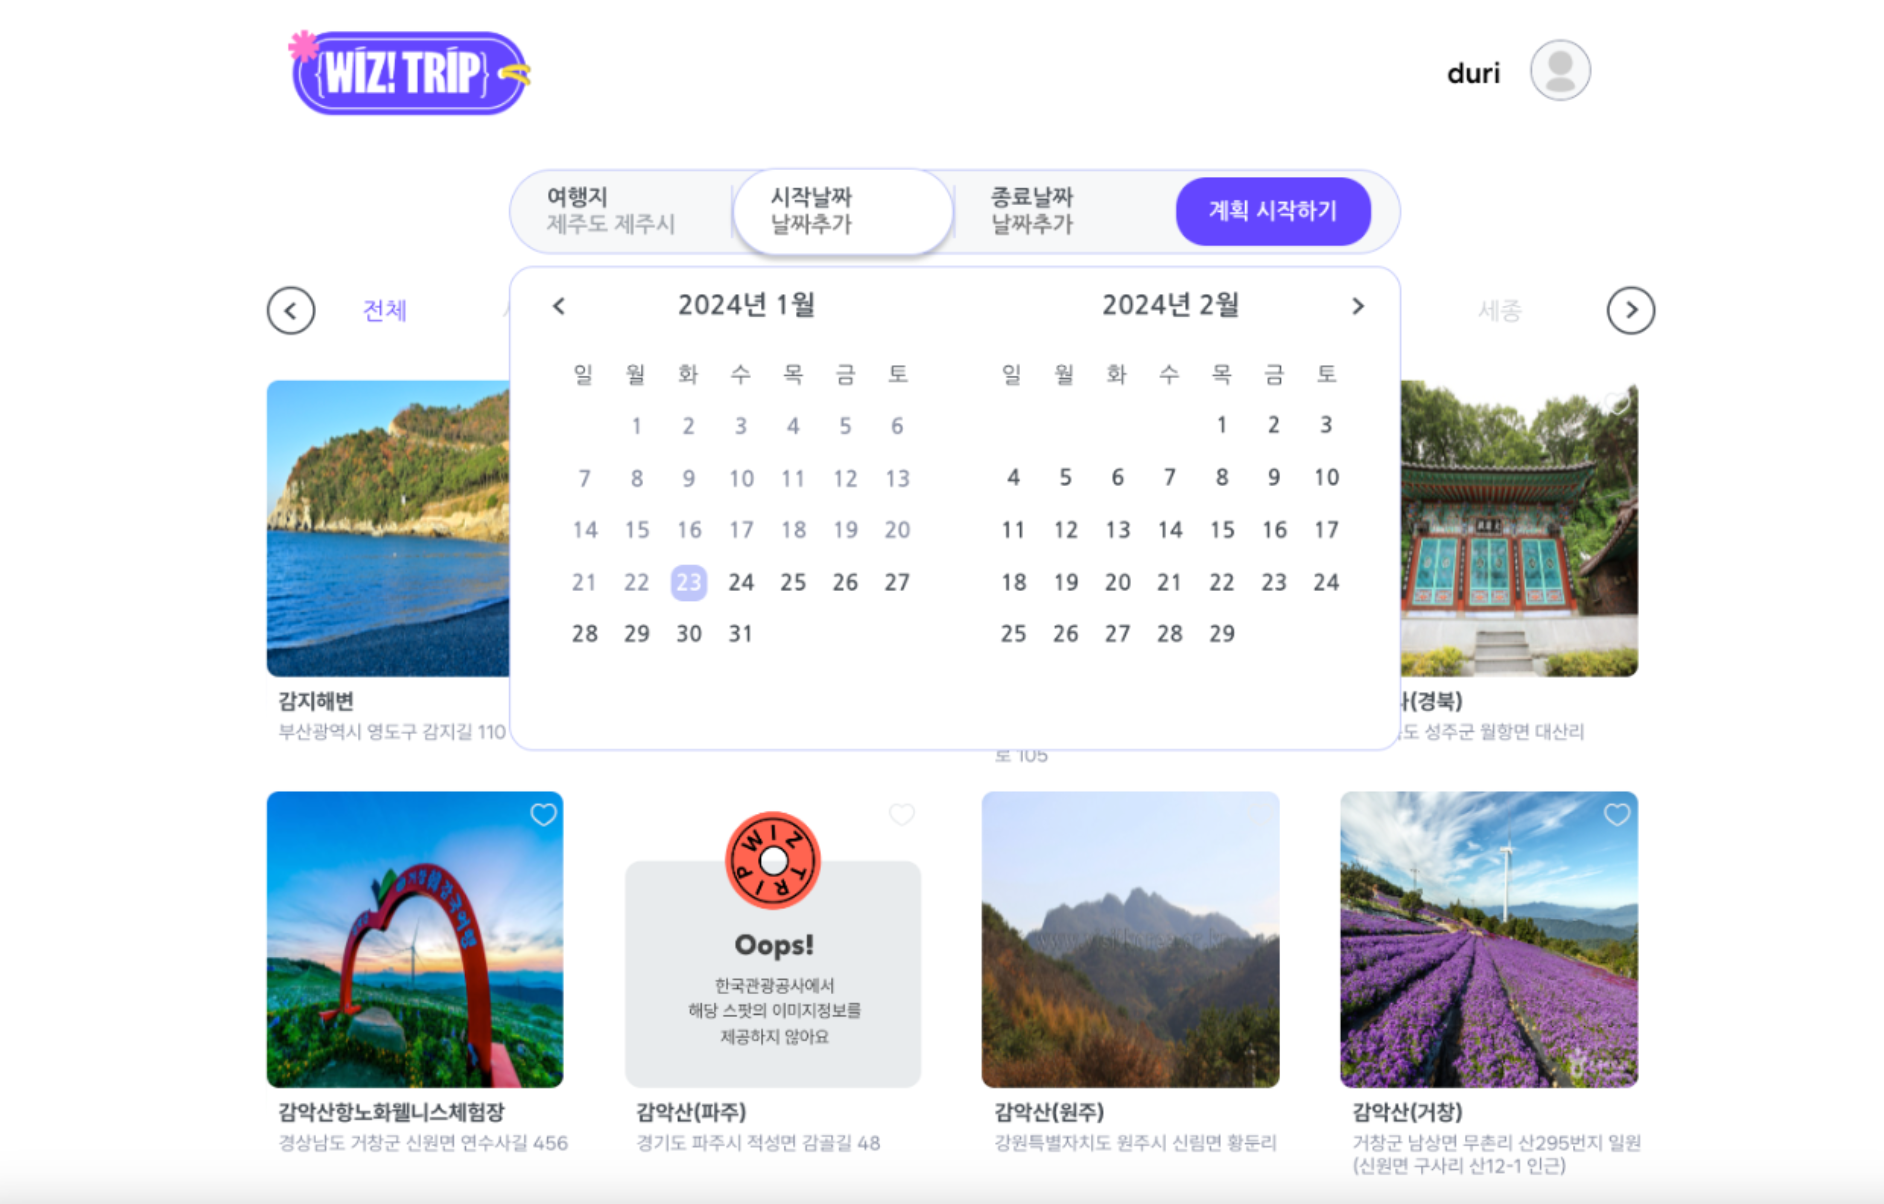This screenshot has width=1884, height=1204.
Task: Open the temple photo card (경북)
Action: [x=1519, y=528]
